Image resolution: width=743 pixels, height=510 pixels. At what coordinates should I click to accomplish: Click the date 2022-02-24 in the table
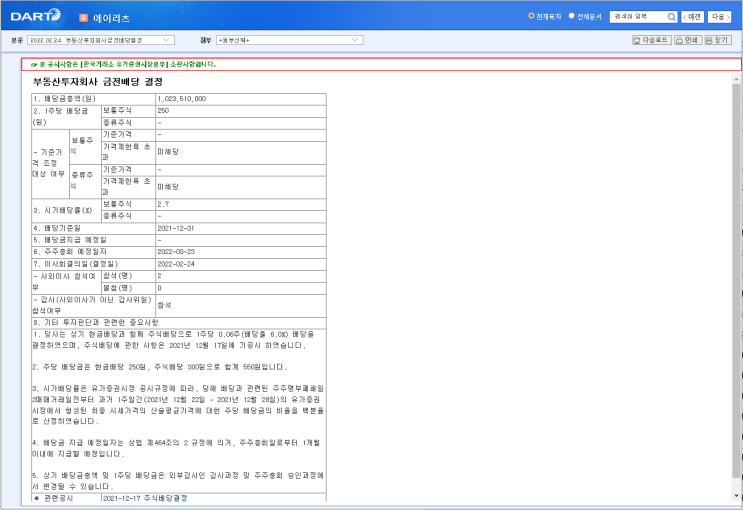coord(176,264)
